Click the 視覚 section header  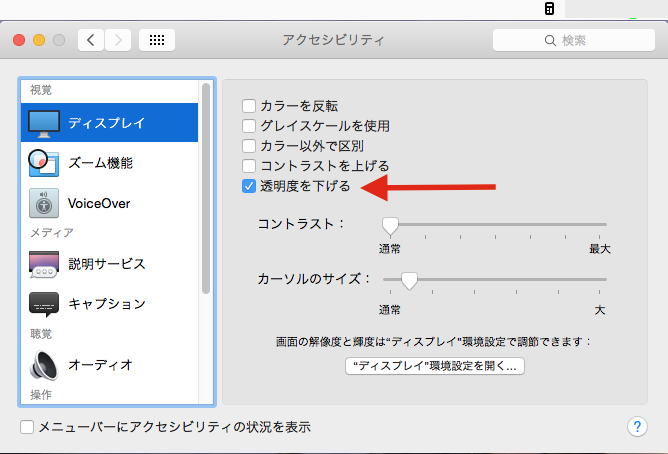click(x=41, y=90)
